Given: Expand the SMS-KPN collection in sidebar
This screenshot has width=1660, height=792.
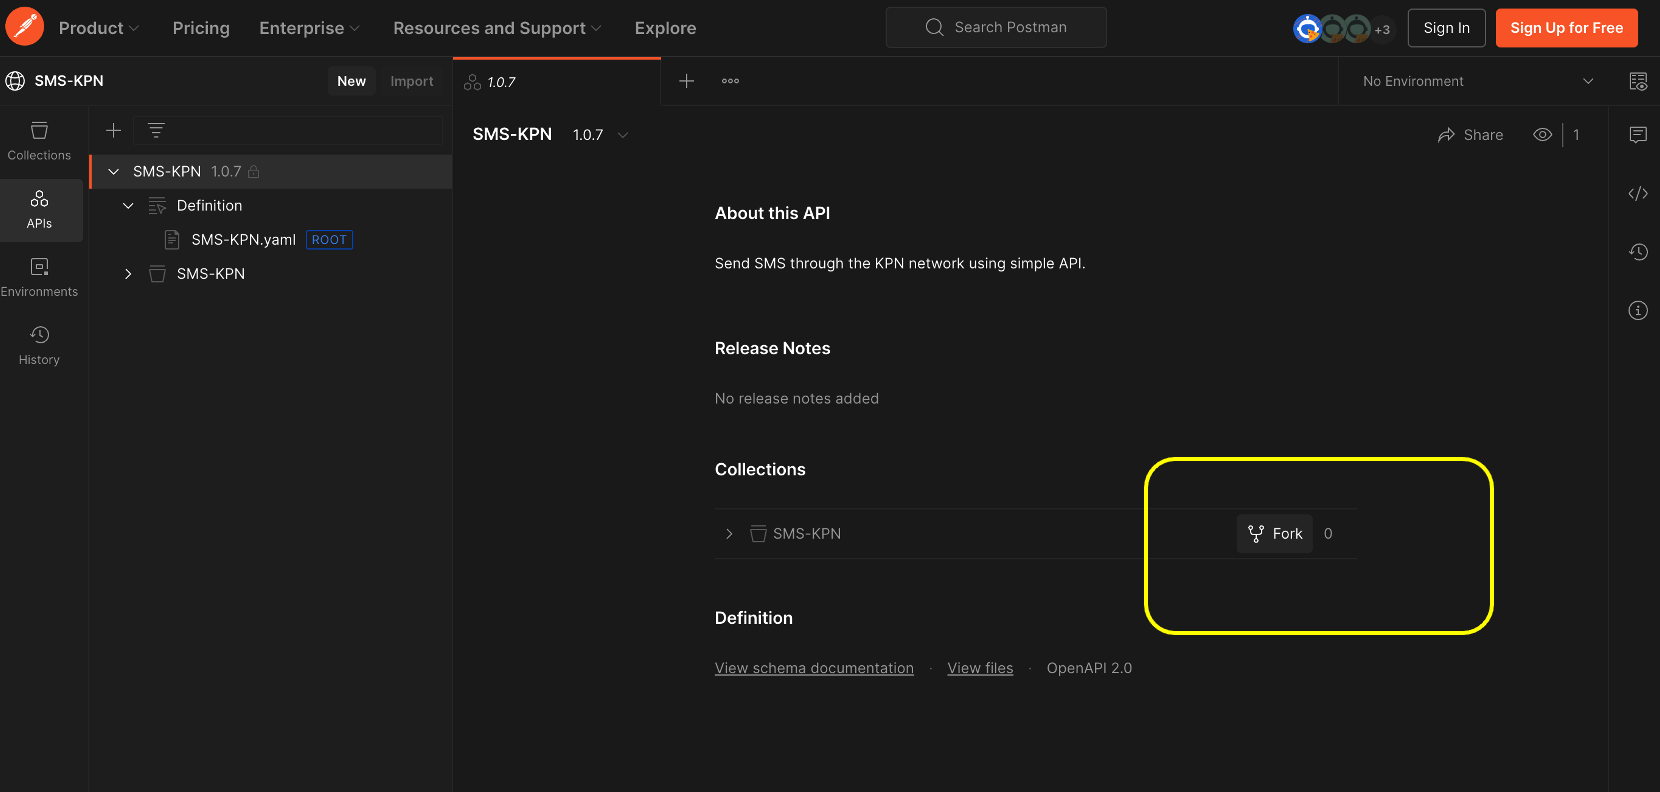Looking at the screenshot, I should coord(128,274).
